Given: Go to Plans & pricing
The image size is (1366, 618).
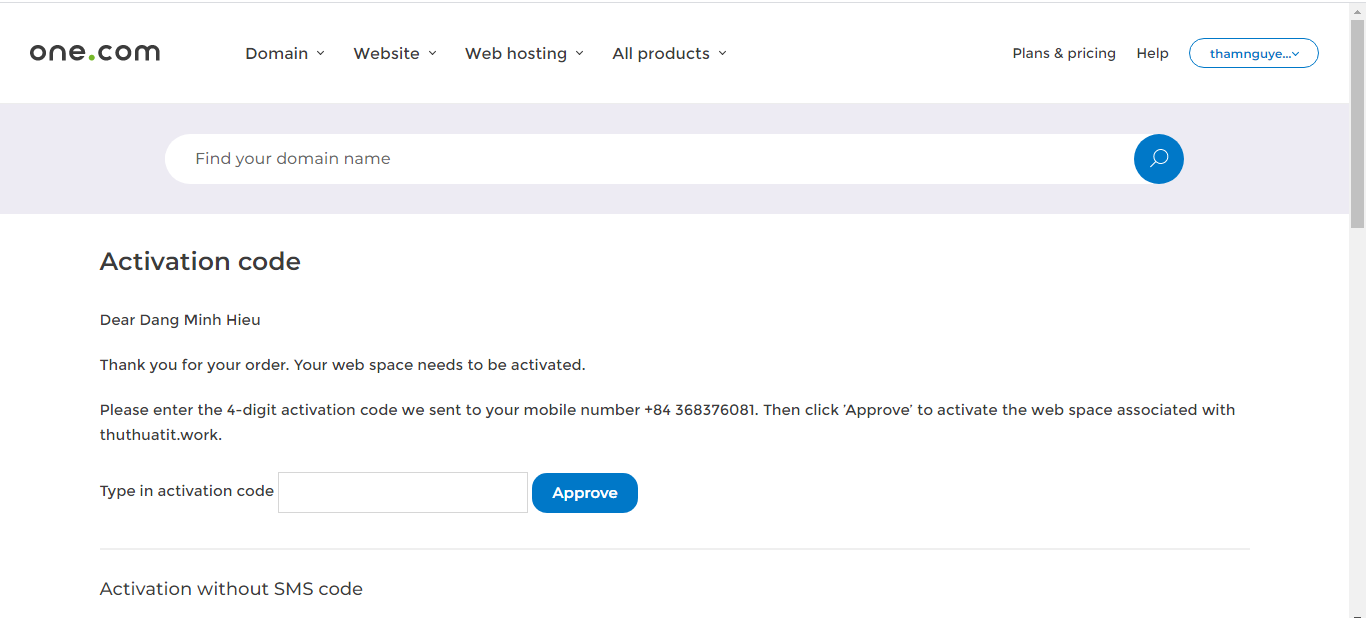Looking at the screenshot, I should [x=1064, y=53].
